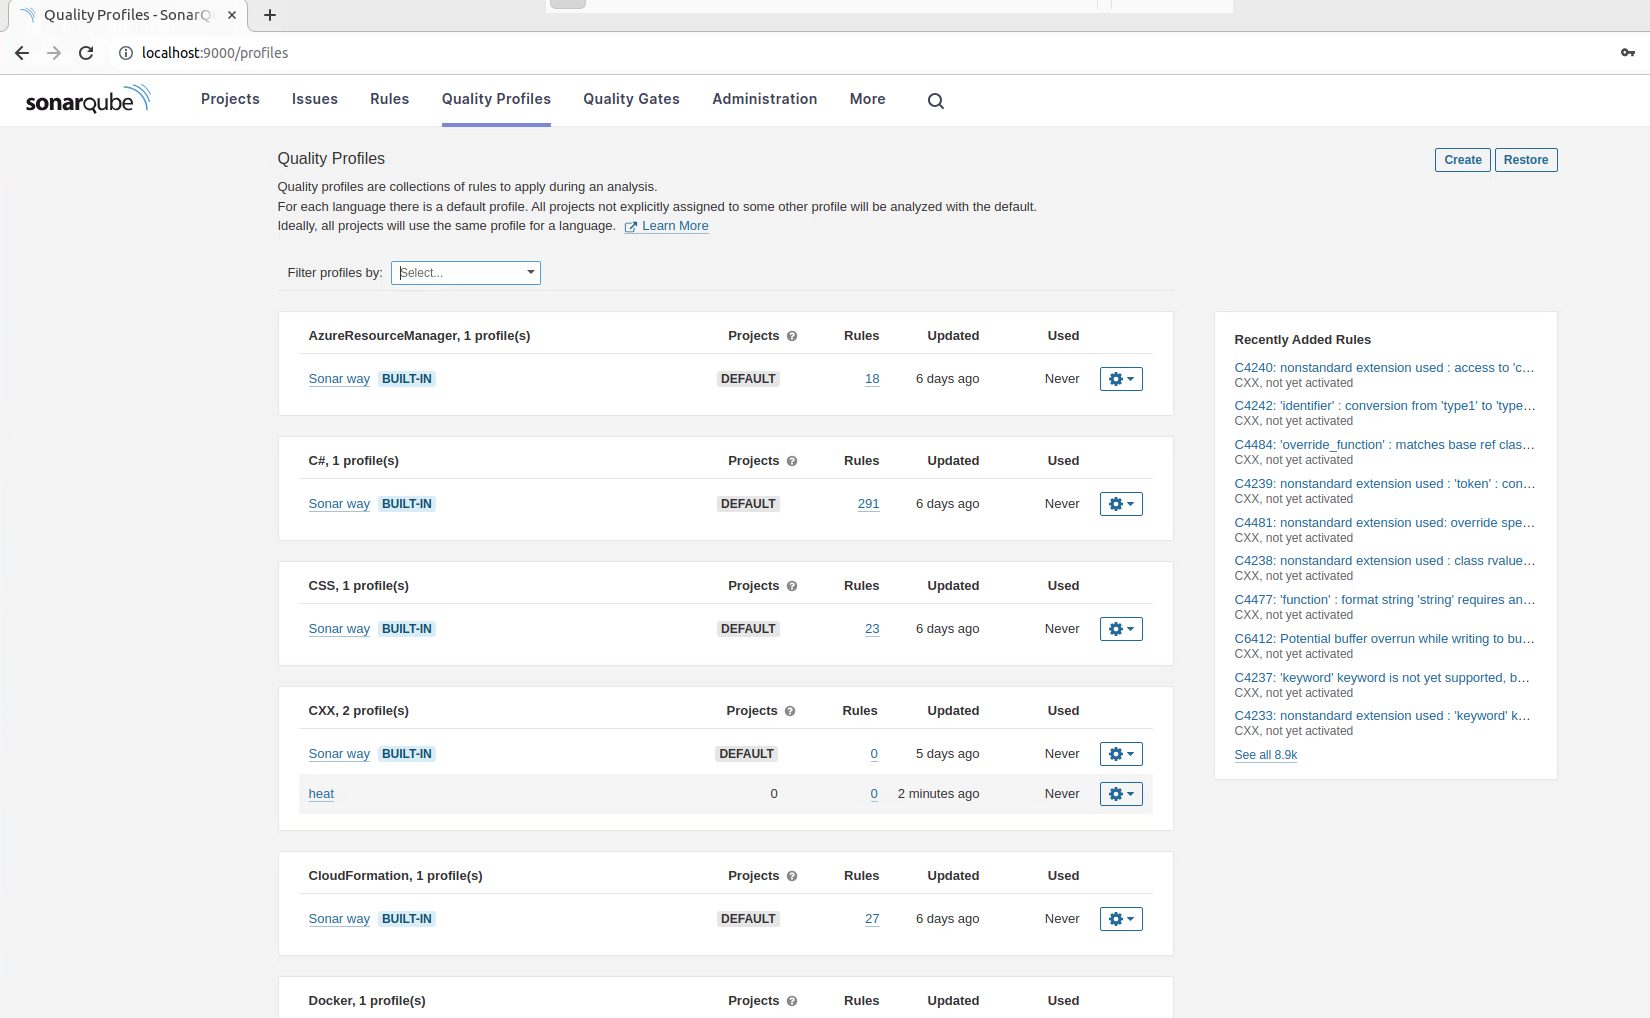Open gear actions menu for C# Sonar way
Viewport: 1650px width, 1018px height.
[1120, 504]
